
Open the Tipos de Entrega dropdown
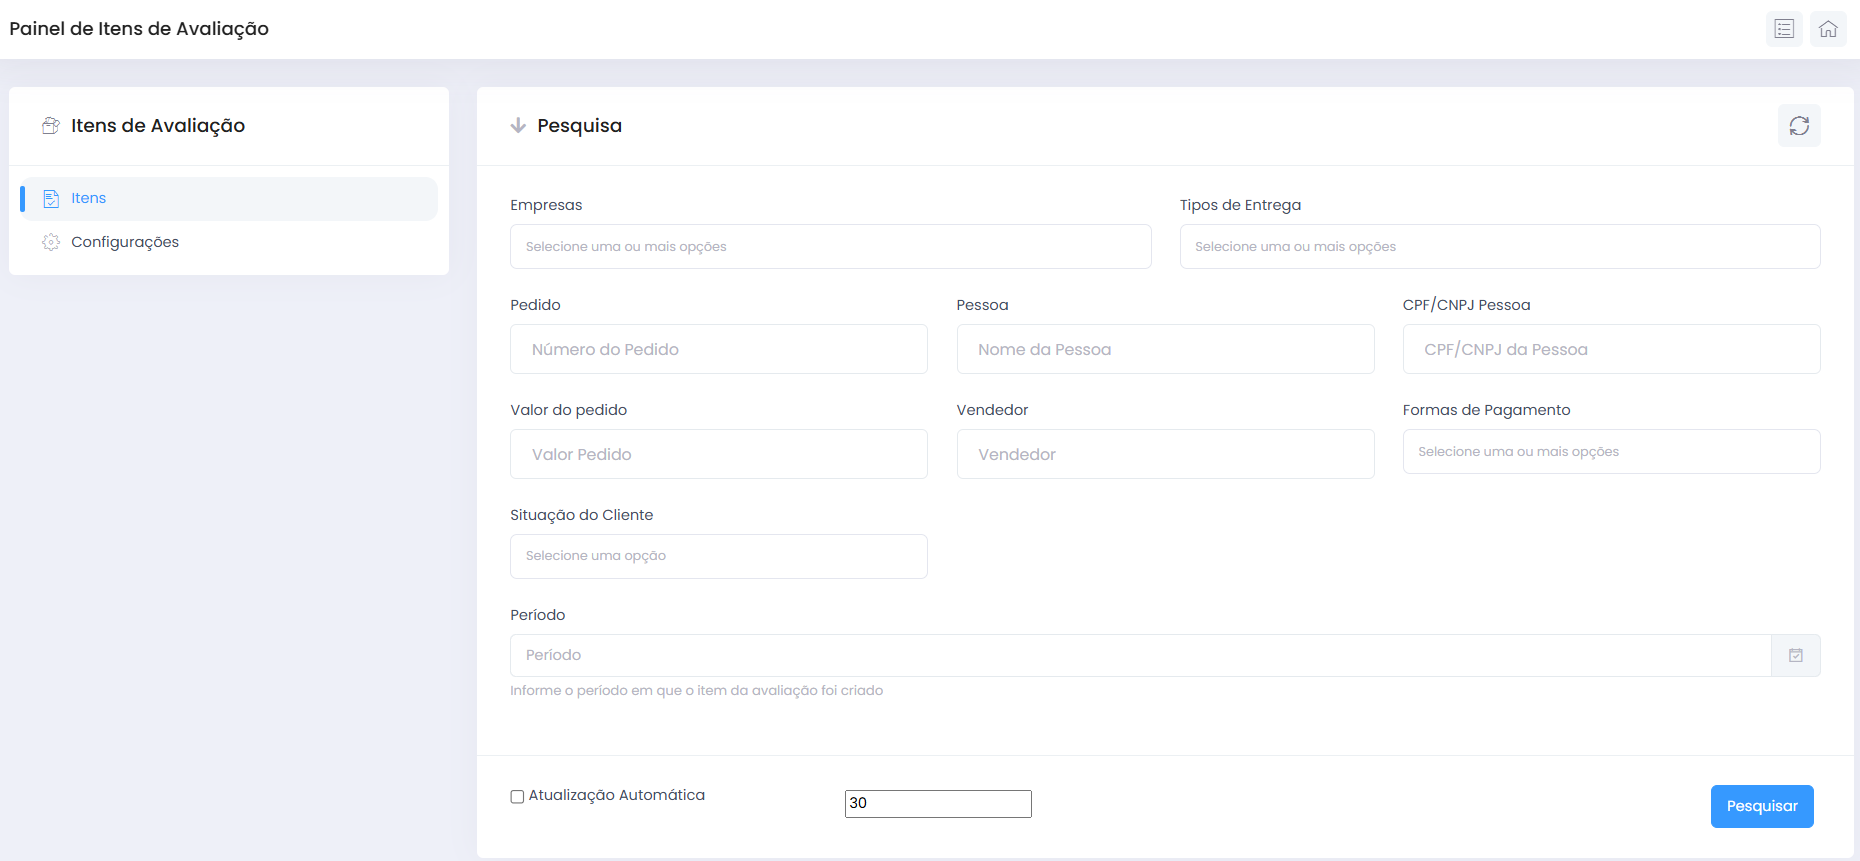pyautogui.click(x=1499, y=247)
